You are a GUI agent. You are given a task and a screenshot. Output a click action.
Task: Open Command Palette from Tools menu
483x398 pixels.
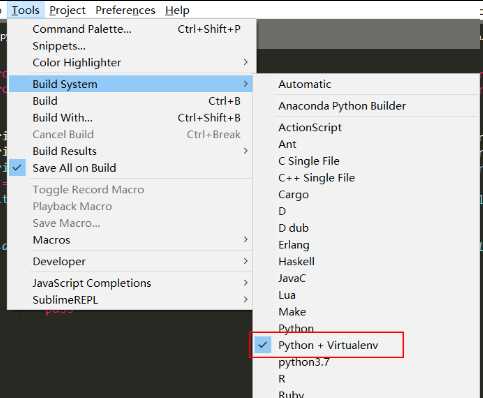[130, 29]
